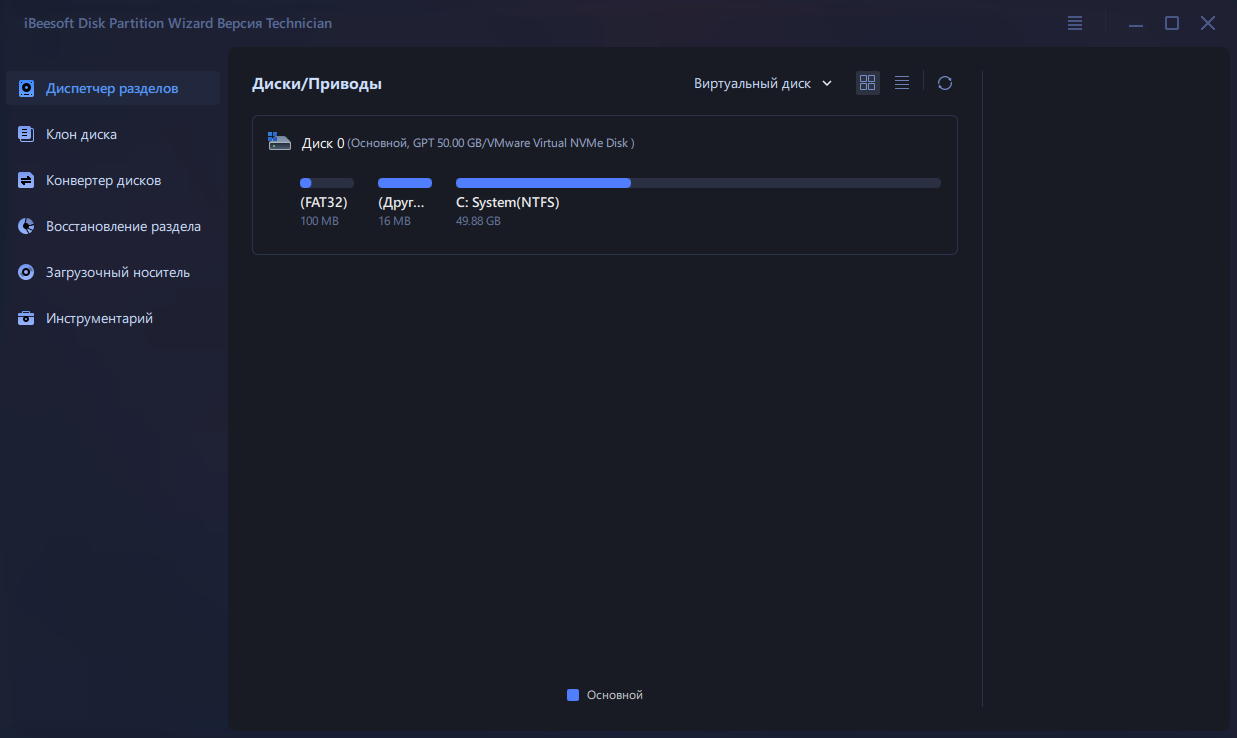The height and width of the screenshot is (738, 1237).
Task: Click the Загрузочный носитель disc icon
Action: (x=27, y=272)
